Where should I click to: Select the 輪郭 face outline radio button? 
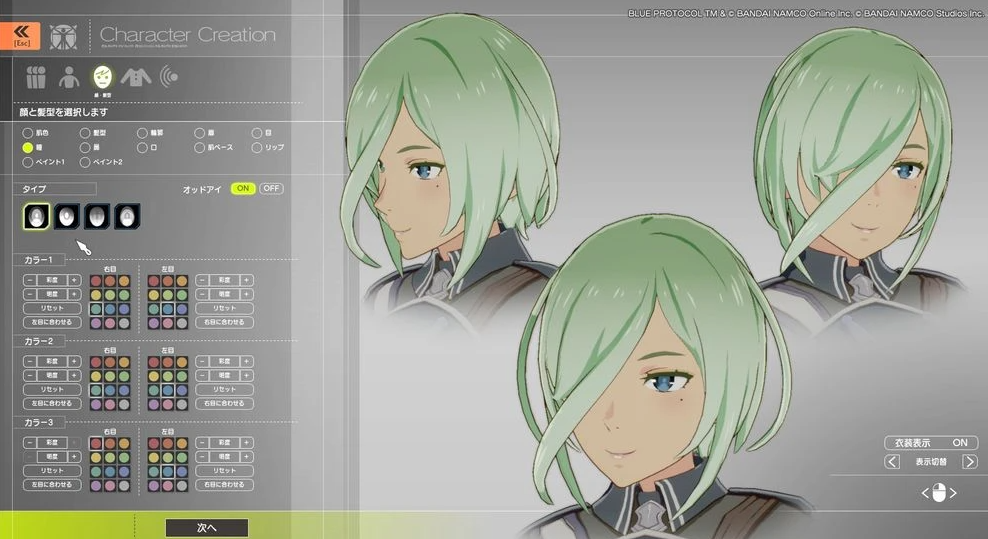click(x=142, y=133)
